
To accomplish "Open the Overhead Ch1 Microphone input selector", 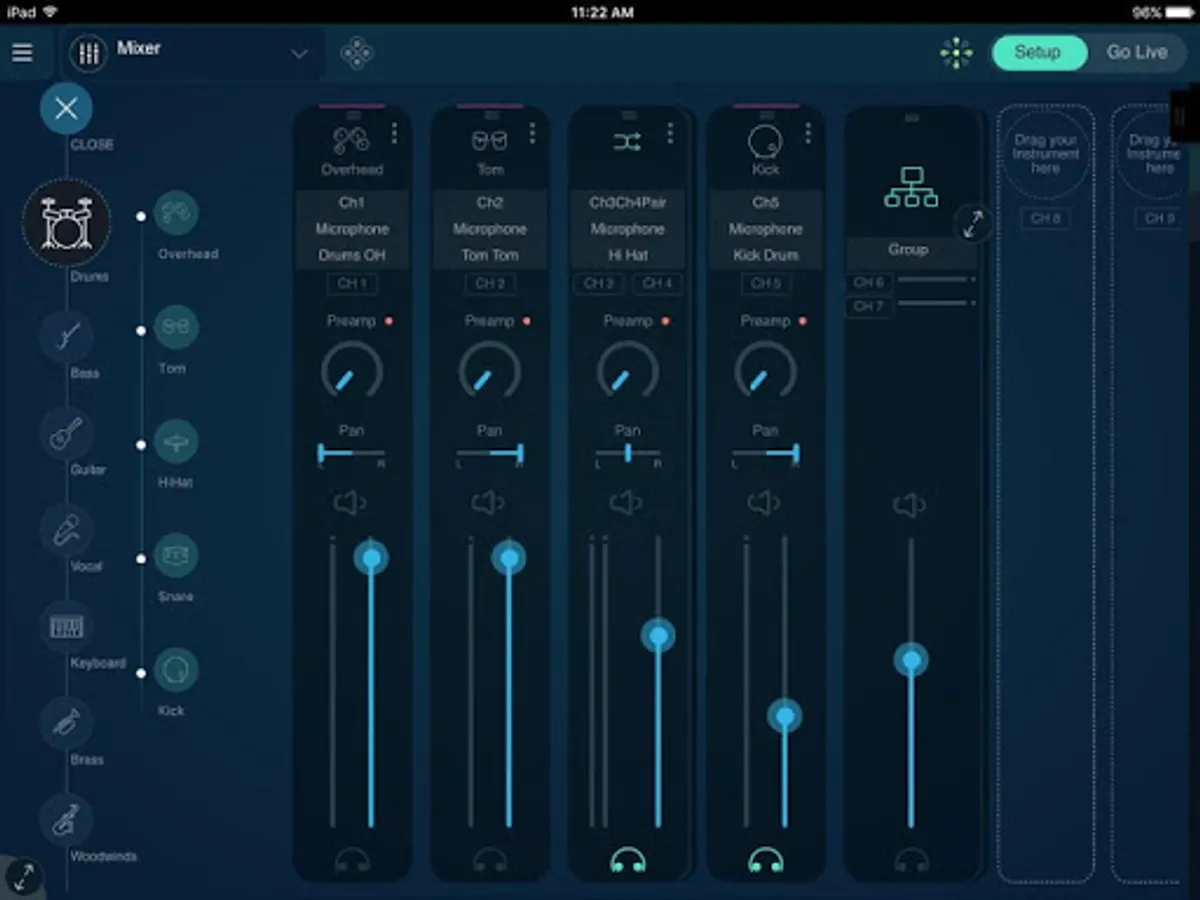I will tap(351, 229).
